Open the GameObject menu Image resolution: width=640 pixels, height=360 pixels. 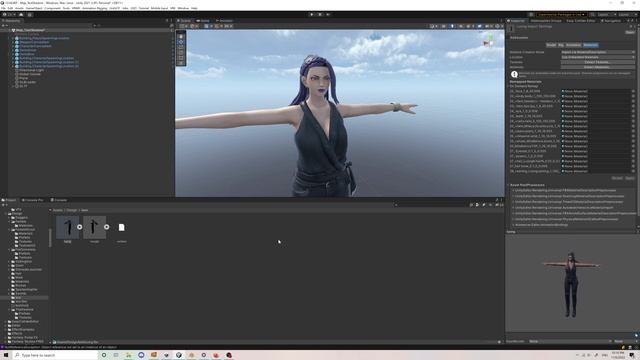point(34,8)
